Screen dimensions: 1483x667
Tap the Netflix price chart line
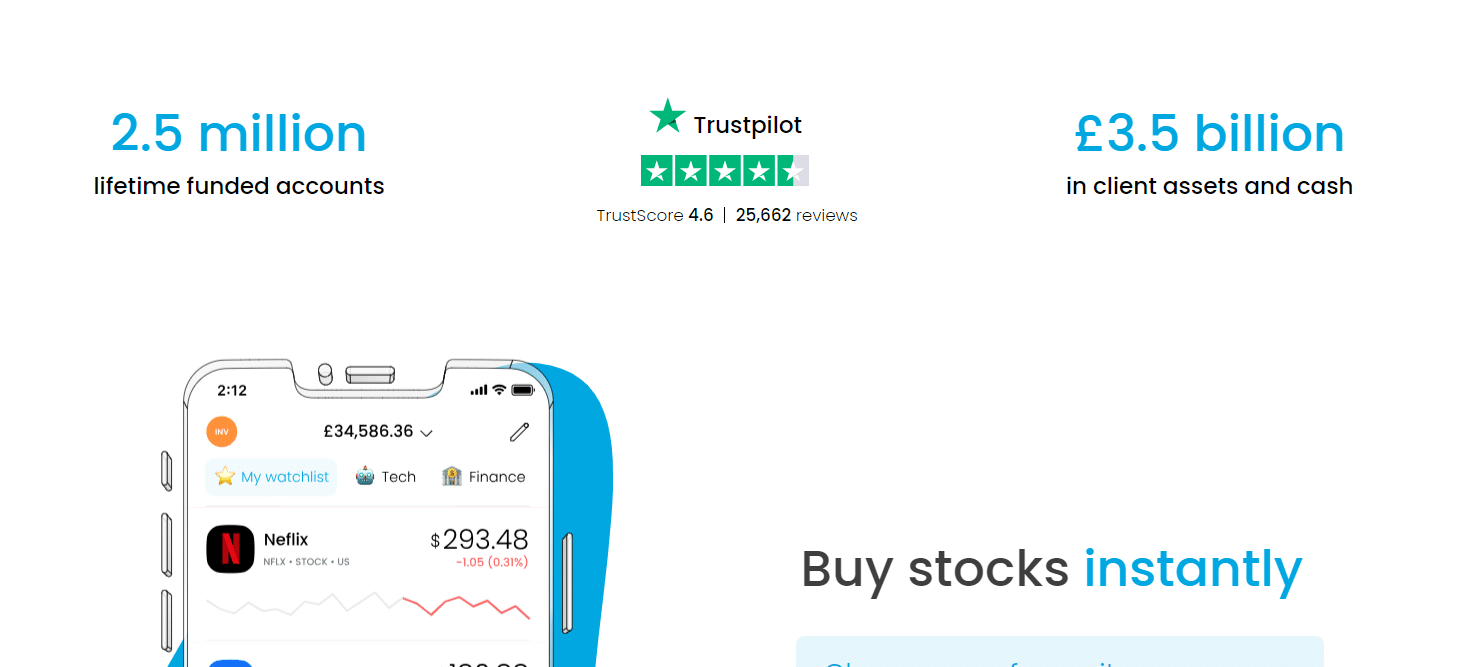(368, 604)
